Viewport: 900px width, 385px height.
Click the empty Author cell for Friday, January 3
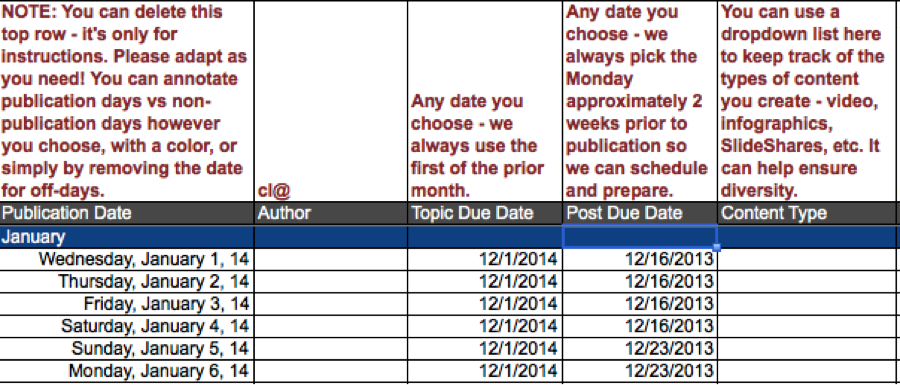point(331,304)
